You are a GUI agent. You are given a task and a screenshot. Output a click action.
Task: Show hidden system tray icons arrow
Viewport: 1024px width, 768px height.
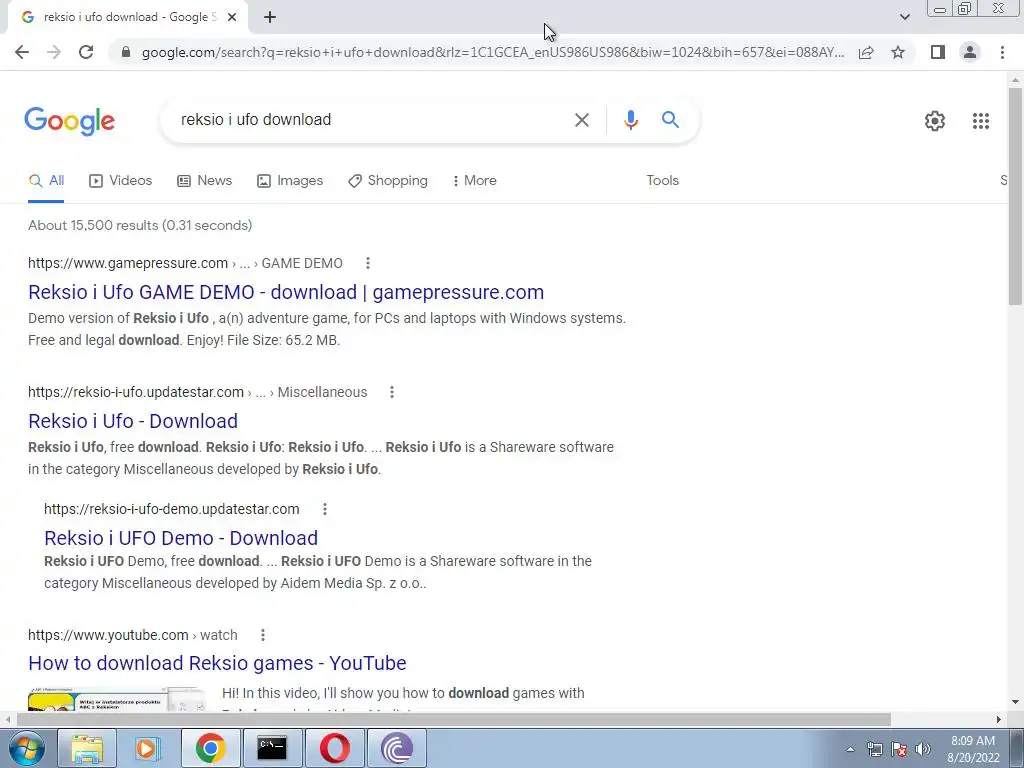[x=850, y=750]
